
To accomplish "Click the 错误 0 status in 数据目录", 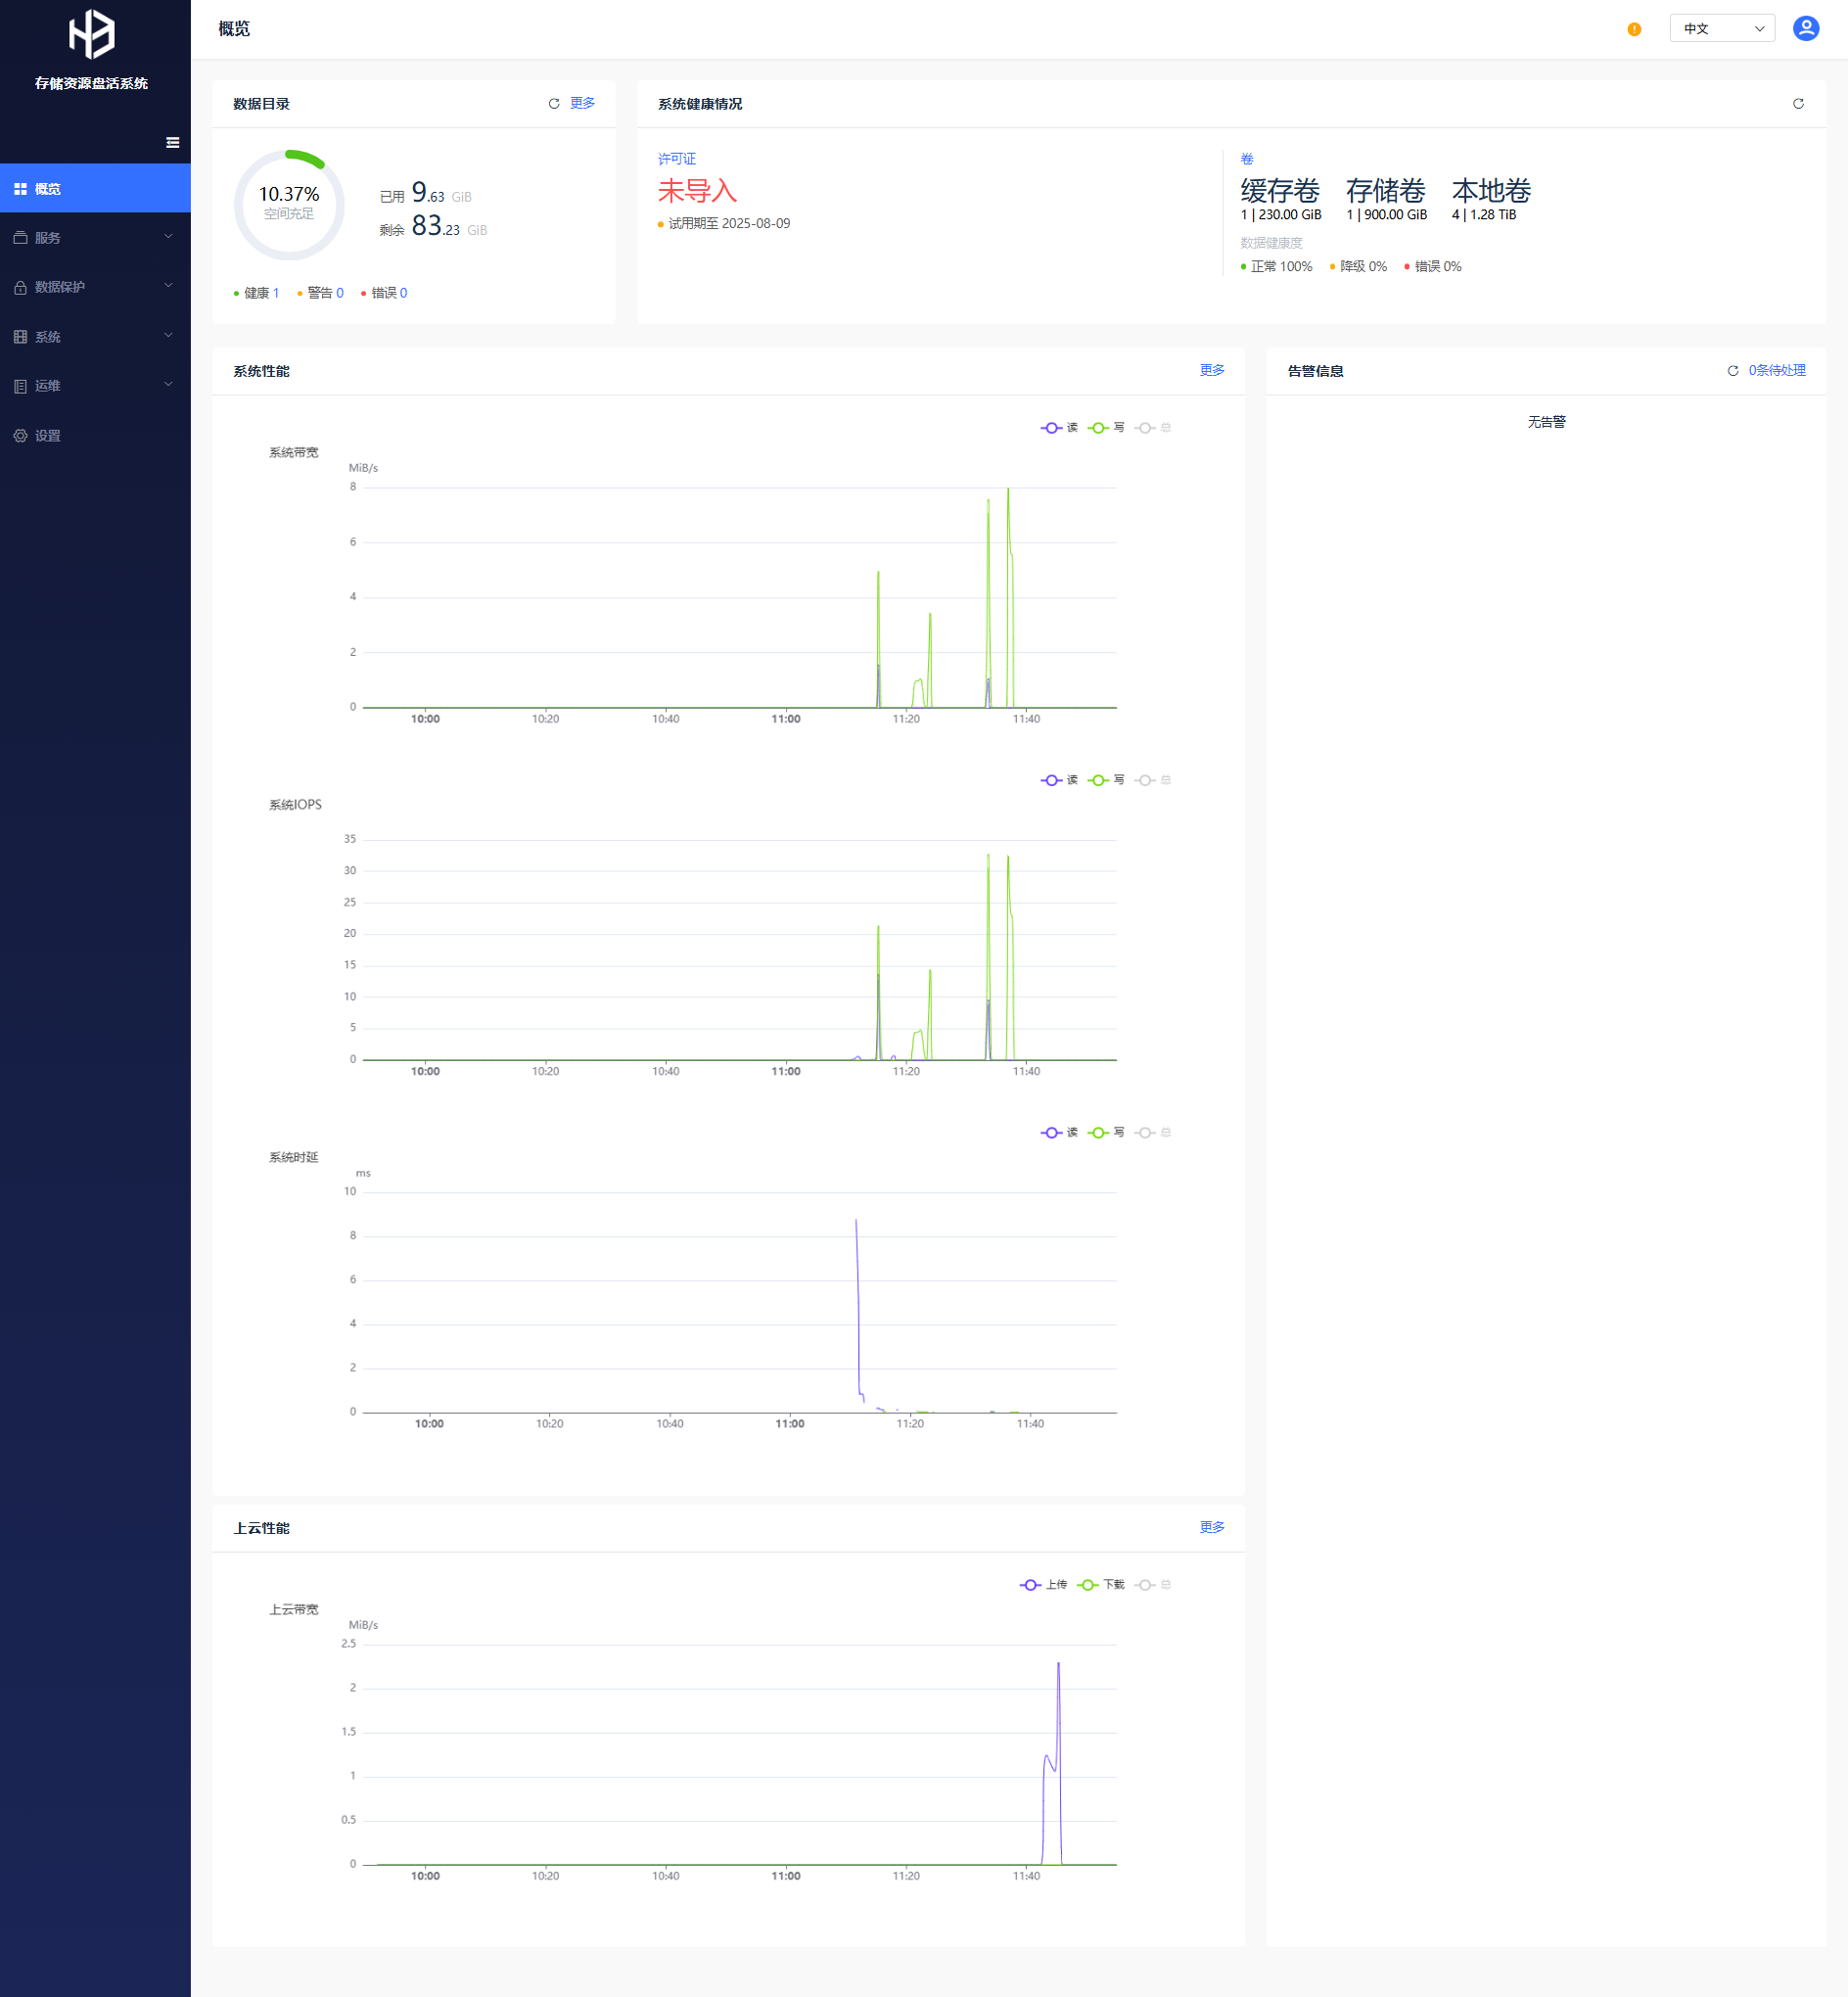I will [384, 293].
